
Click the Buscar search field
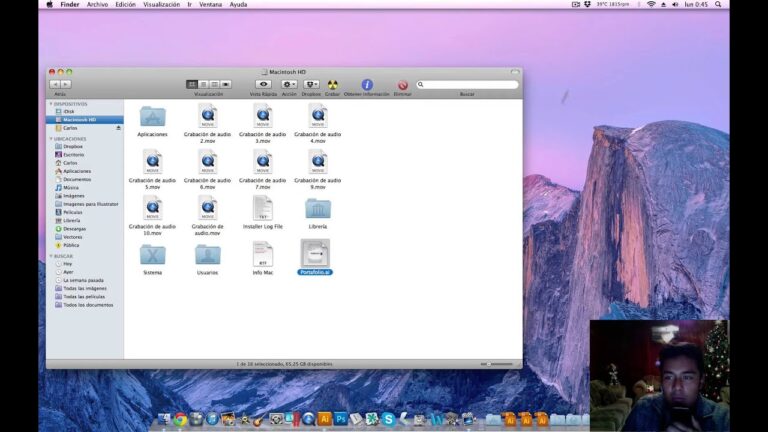467,84
